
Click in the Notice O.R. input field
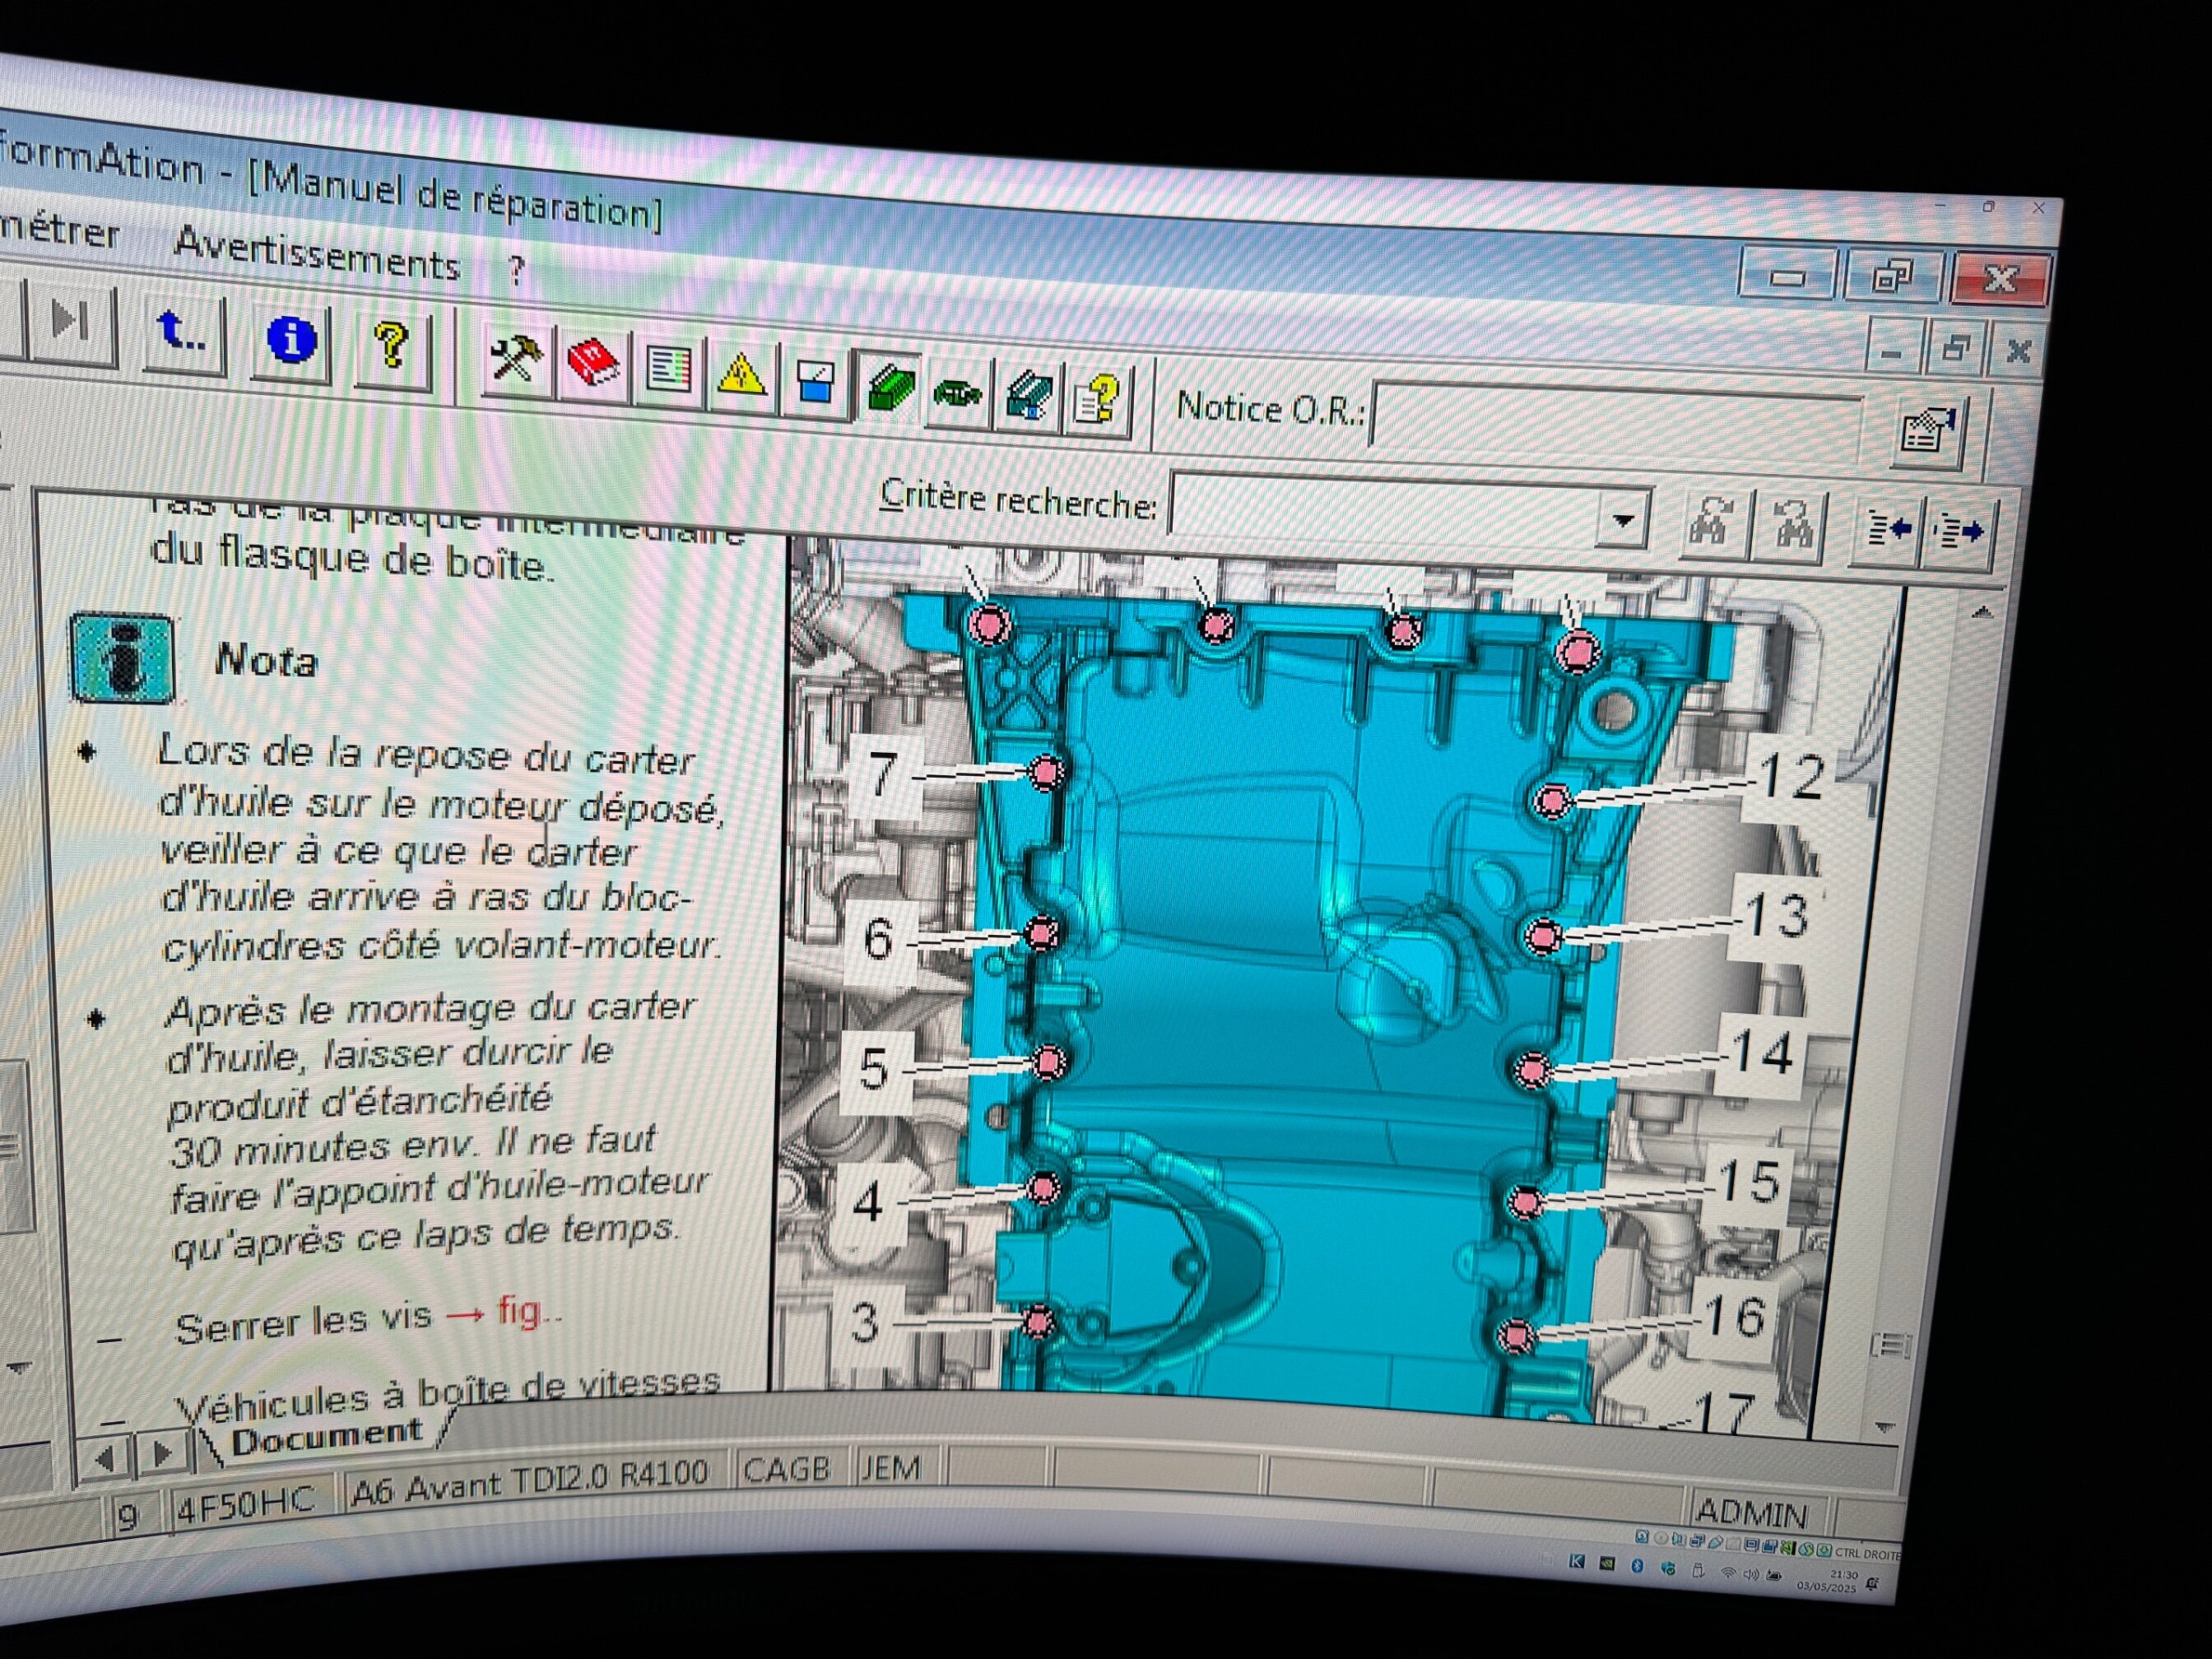click(1615, 418)
